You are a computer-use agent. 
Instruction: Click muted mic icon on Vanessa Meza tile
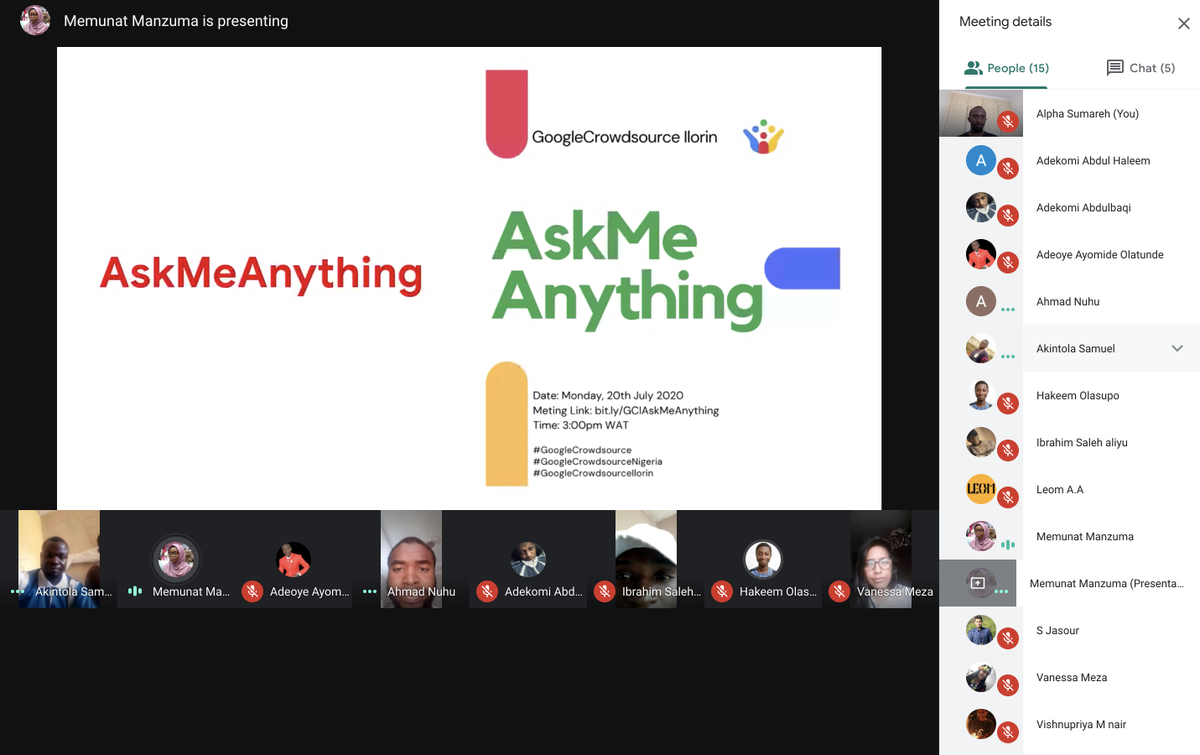point(839,592)
